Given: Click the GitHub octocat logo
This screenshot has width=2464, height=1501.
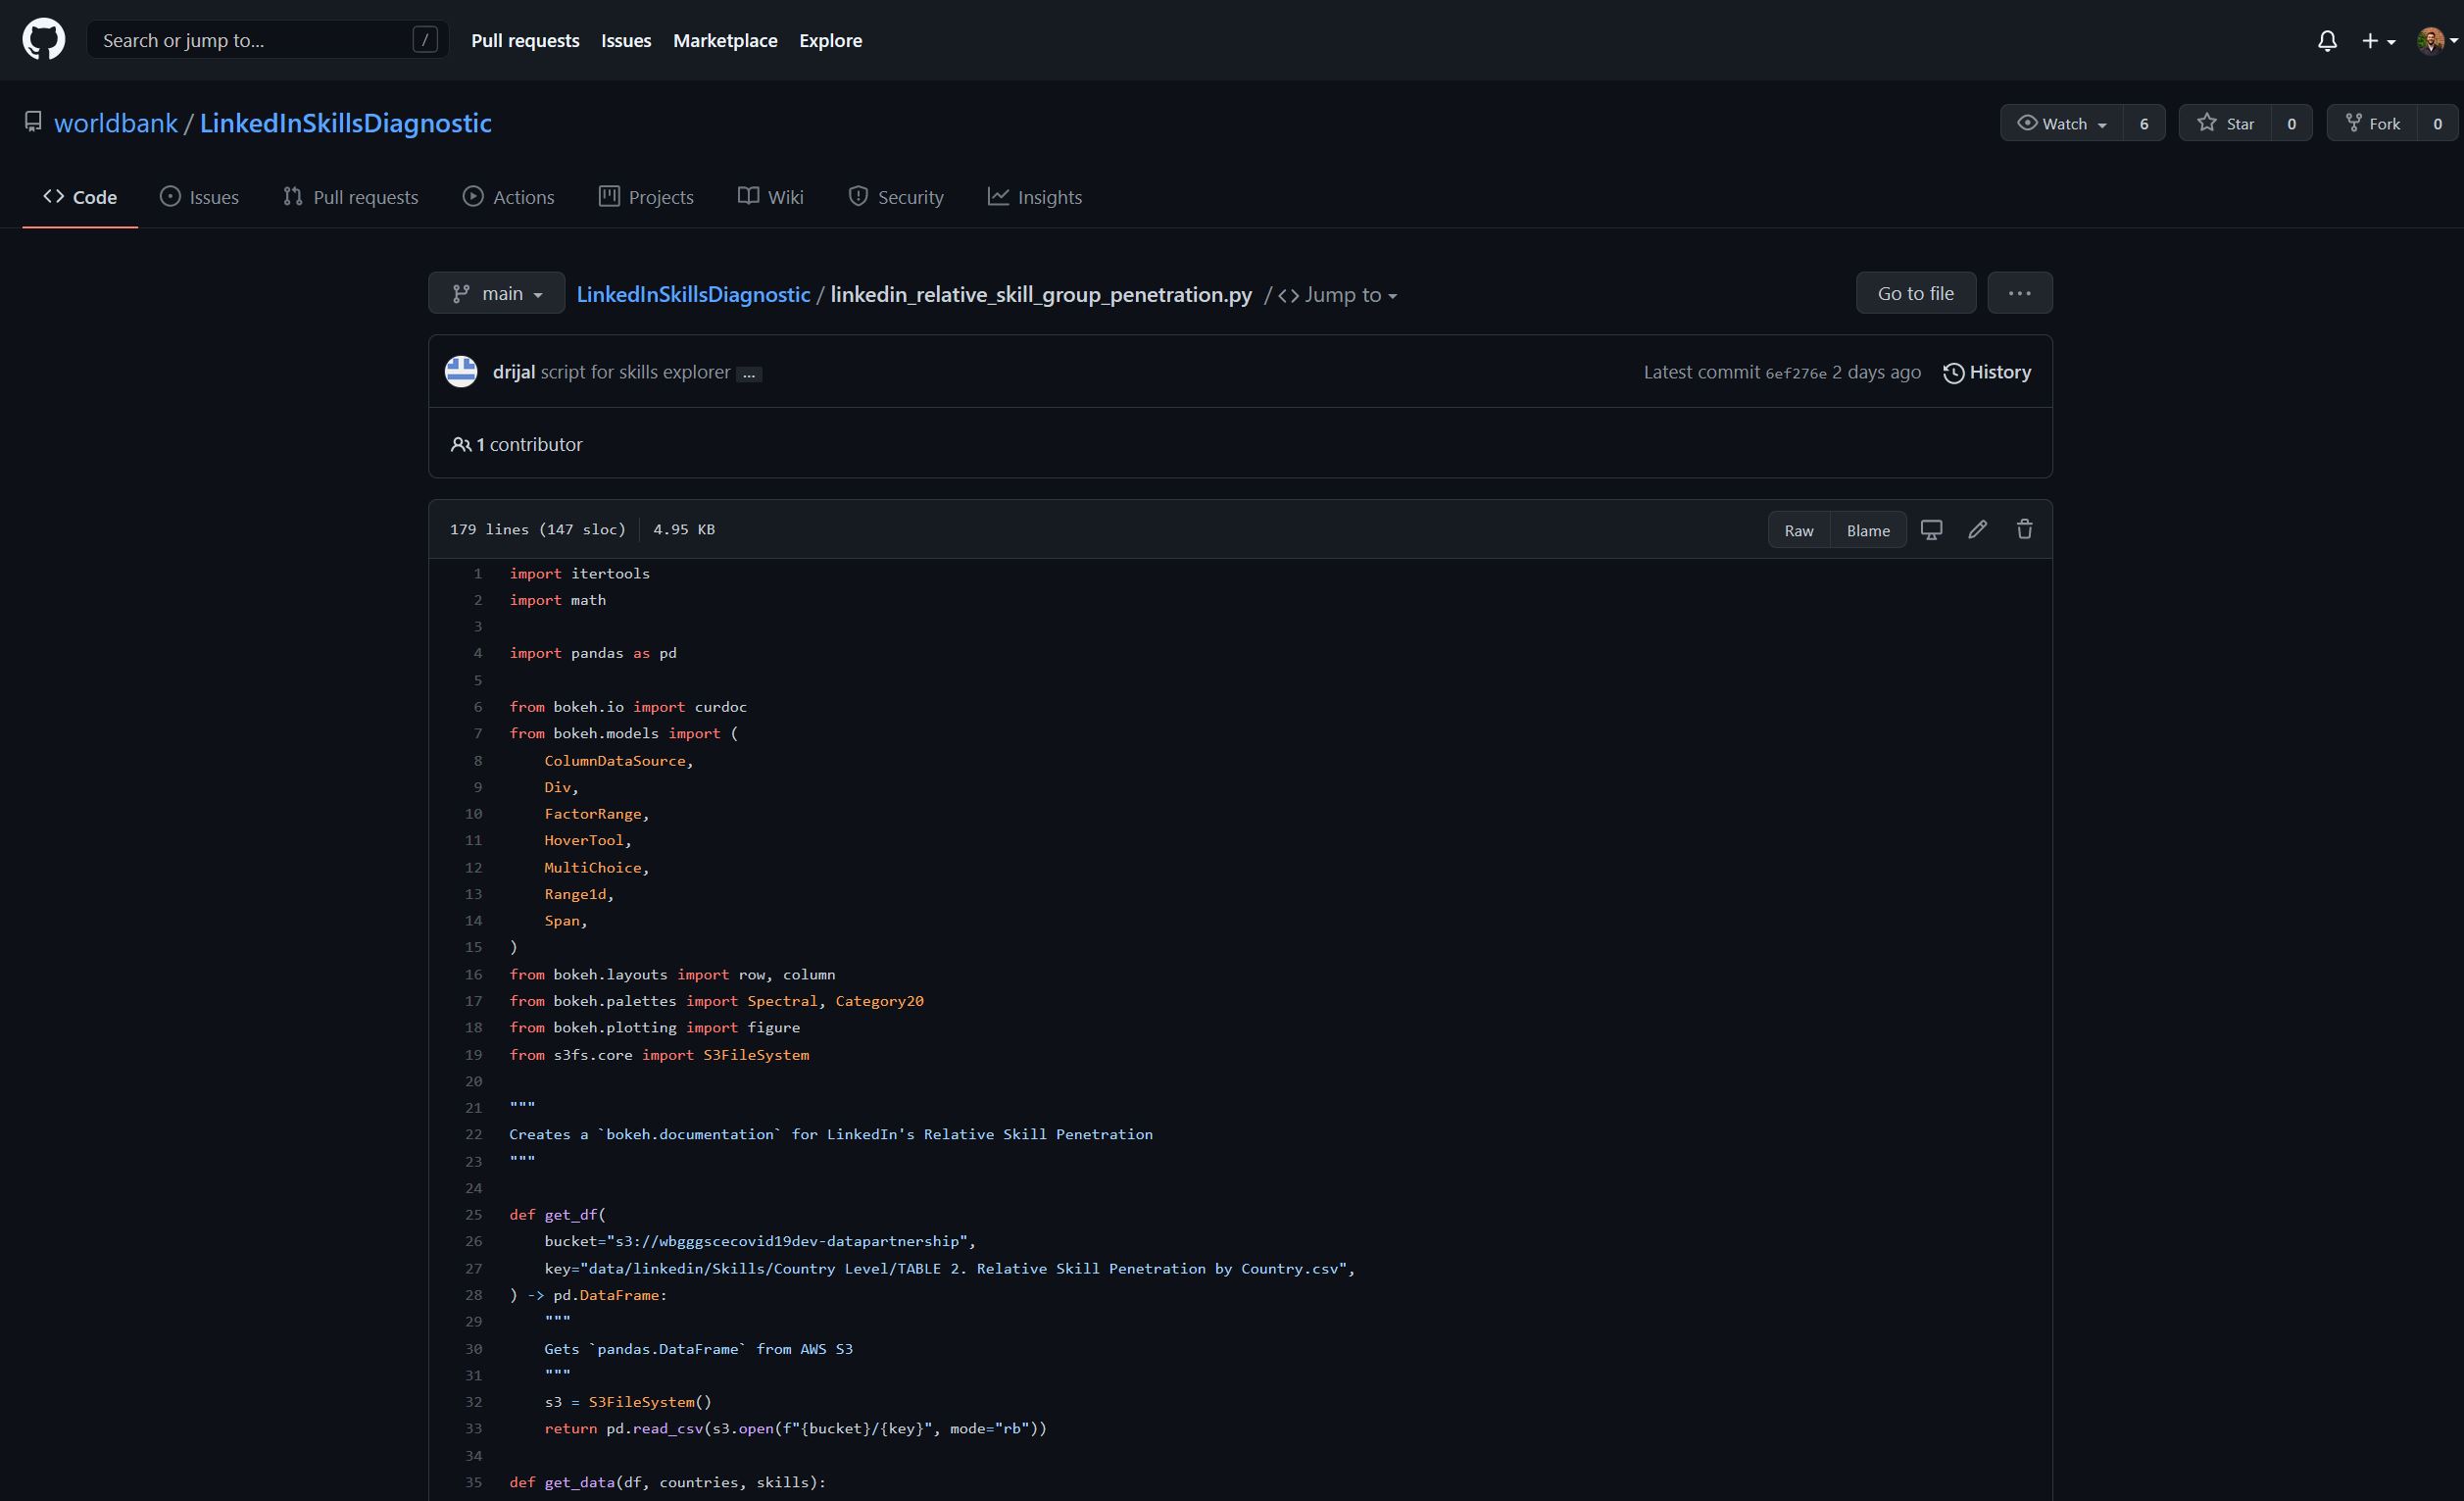Looking at the screenshot, I should [x=44, y=40].
